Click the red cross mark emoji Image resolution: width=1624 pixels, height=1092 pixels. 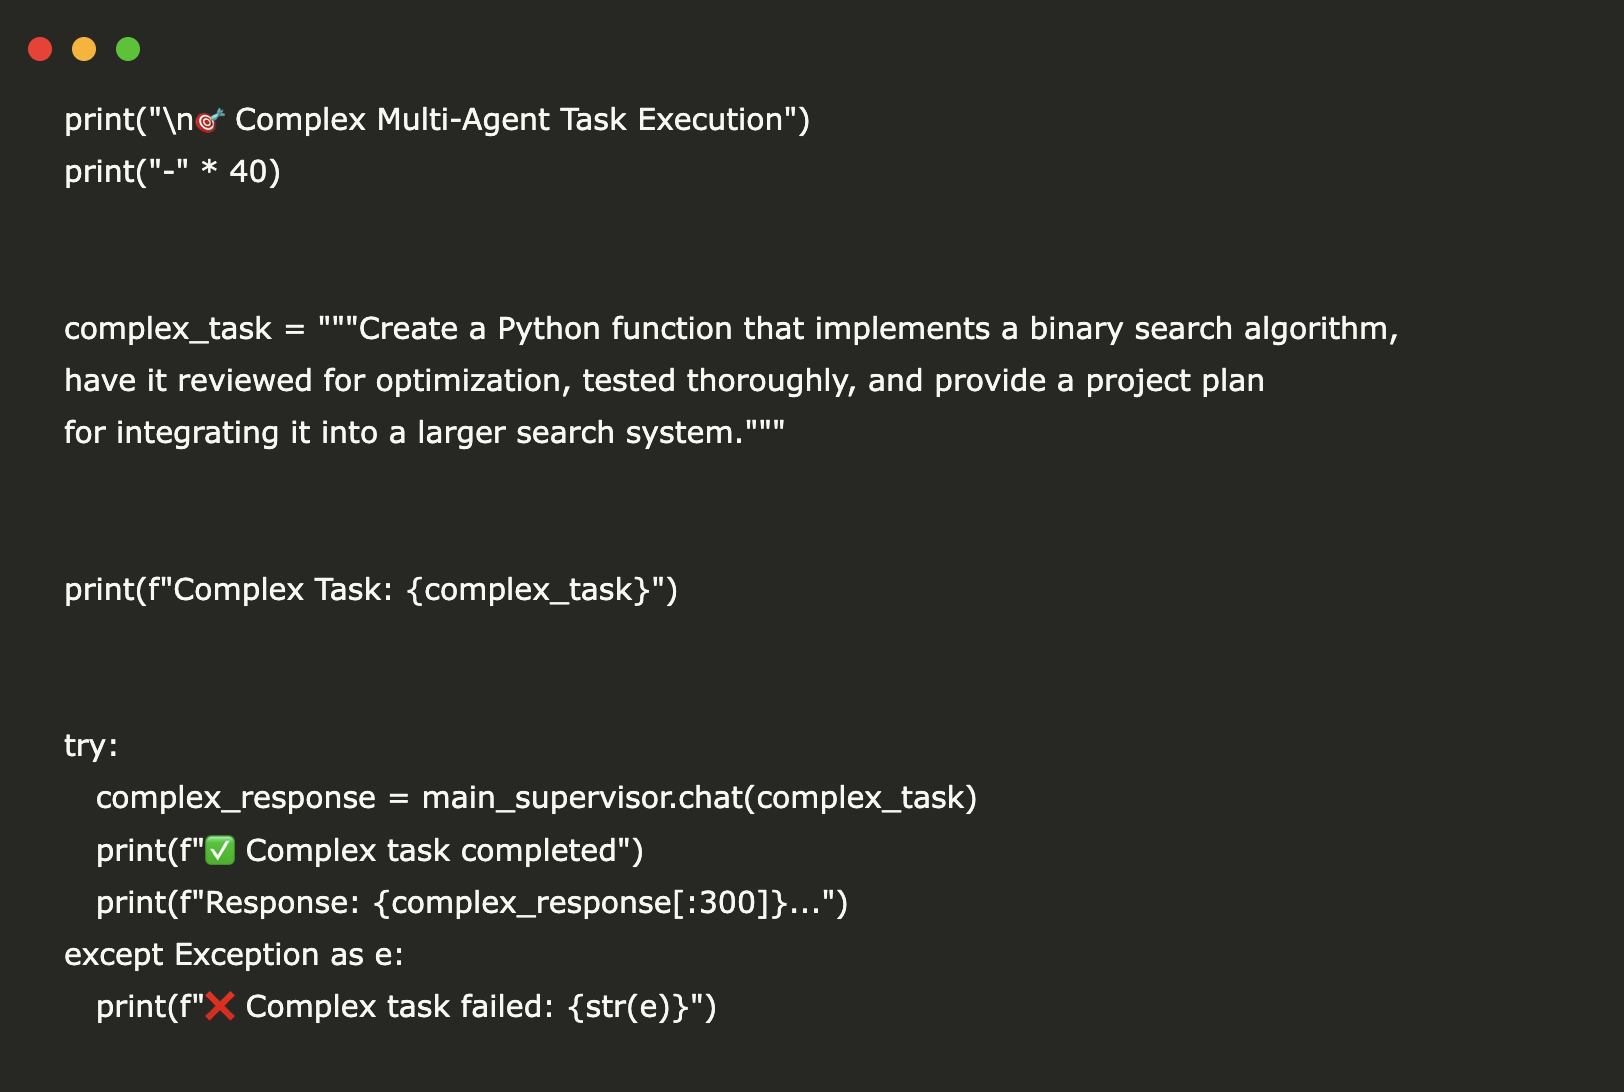[x=220, y=1006]
